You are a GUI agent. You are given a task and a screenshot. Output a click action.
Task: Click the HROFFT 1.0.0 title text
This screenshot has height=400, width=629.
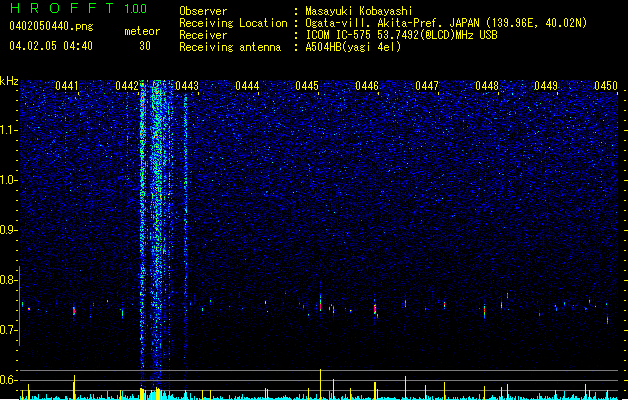coord(79,8)
